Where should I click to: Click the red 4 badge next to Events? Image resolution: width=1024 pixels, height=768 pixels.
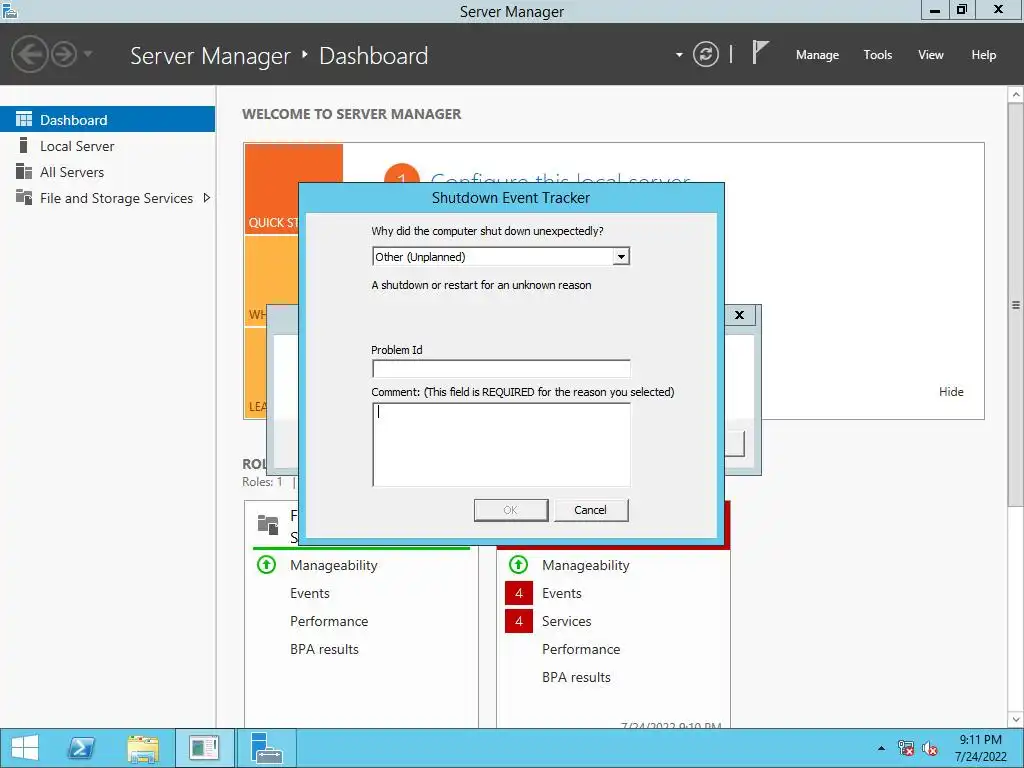click(519, 593)
